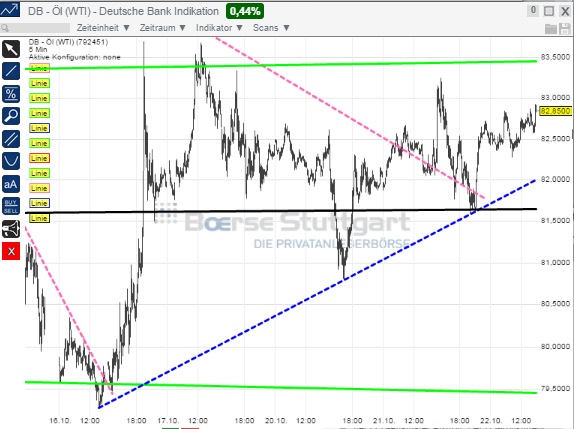Click the window title DB - Öl (WTI) - Deutsche Bank Indikation
This screenshot has width=574, height=429.
coord(123,11)
